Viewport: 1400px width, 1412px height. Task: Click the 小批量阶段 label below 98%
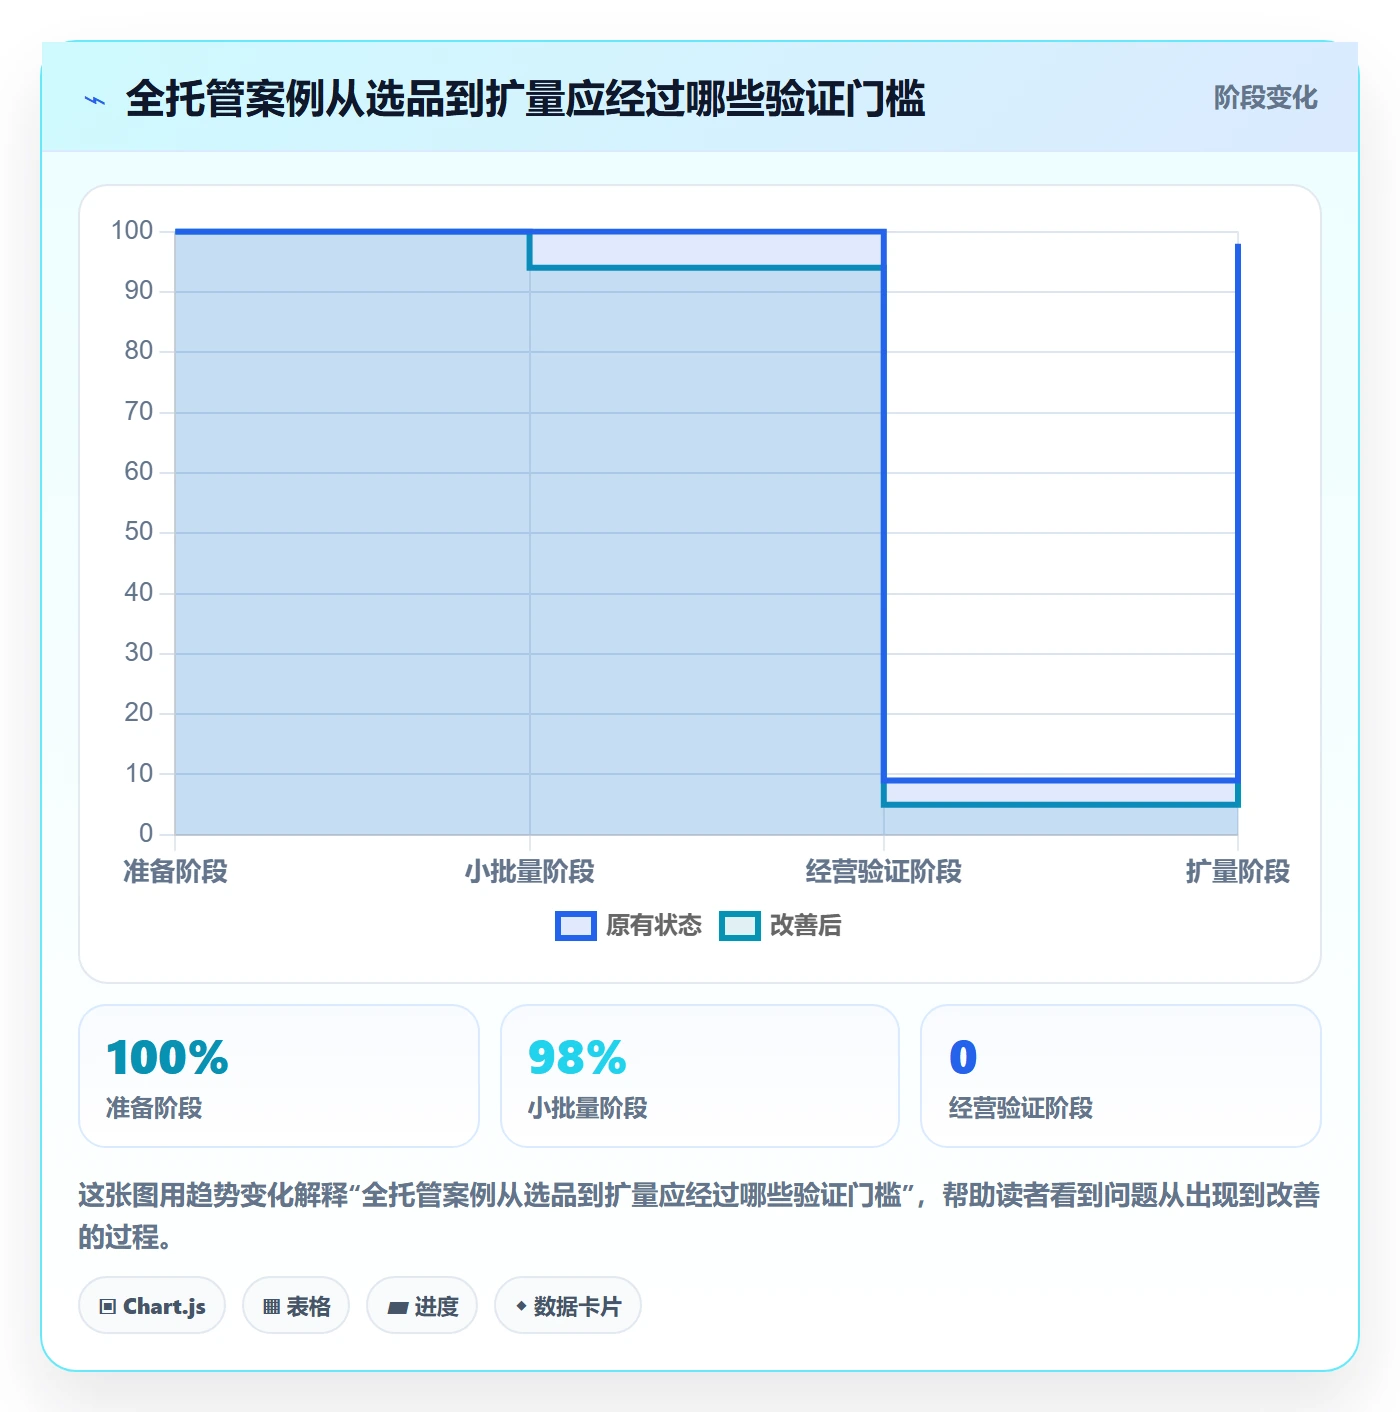587,1108
